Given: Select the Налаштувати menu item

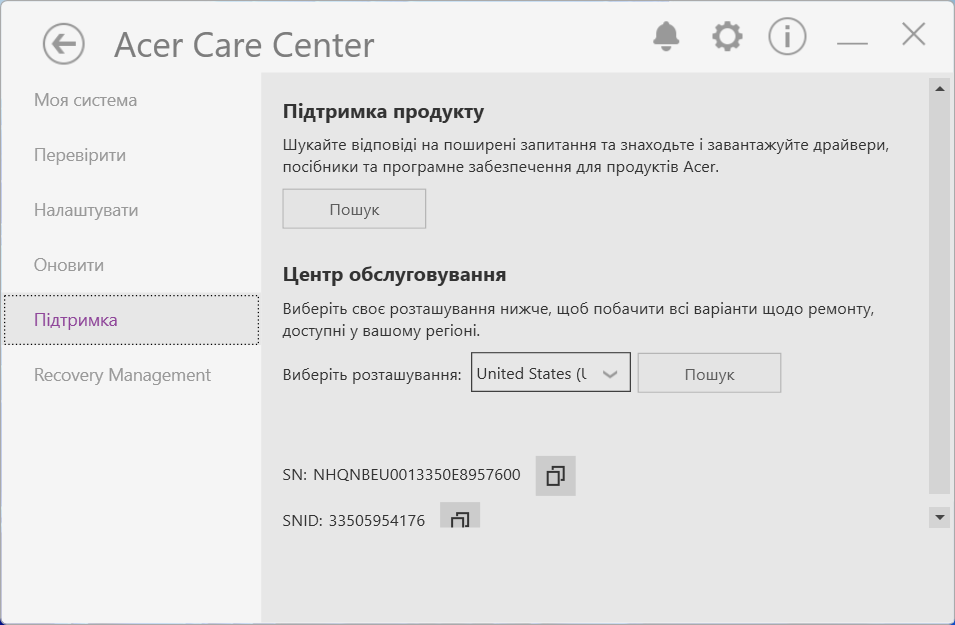Looking at the screenshot, I should [x=86, y=210].
